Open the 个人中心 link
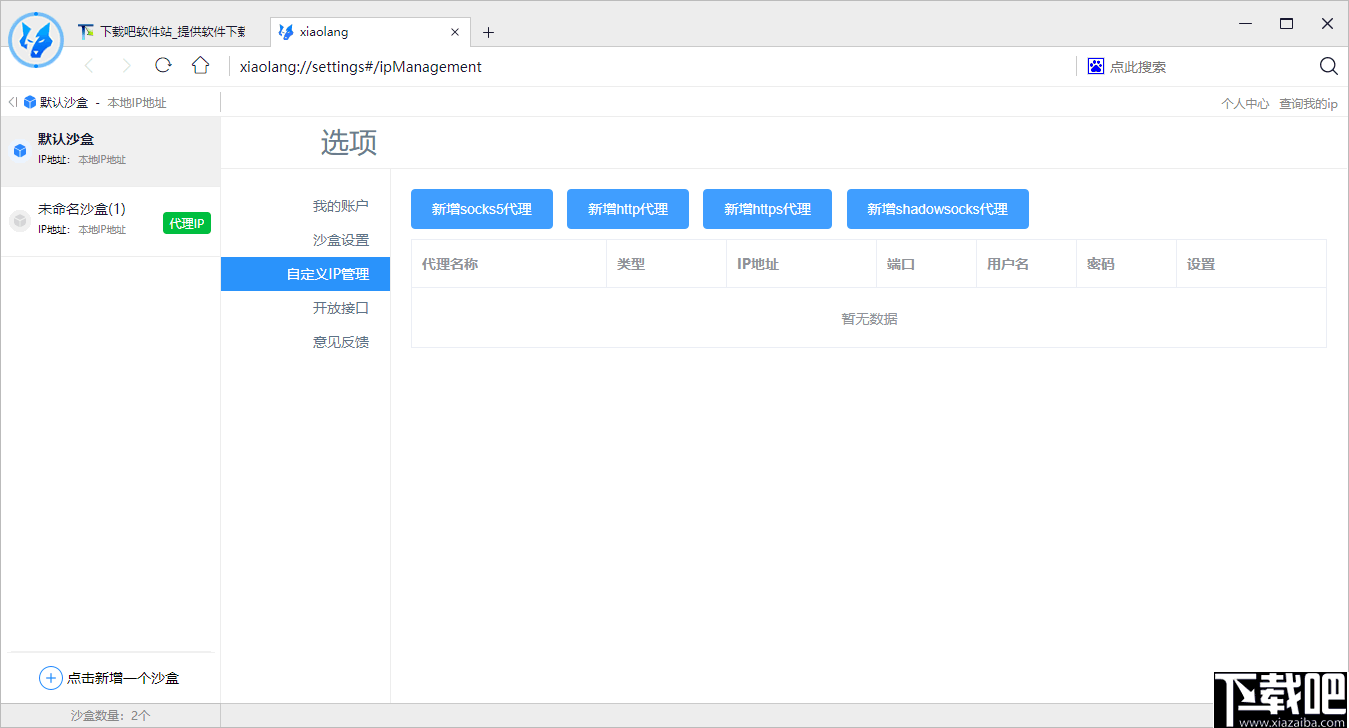The height and width of the screenshot is (728, 1349). pos(1245,102)
